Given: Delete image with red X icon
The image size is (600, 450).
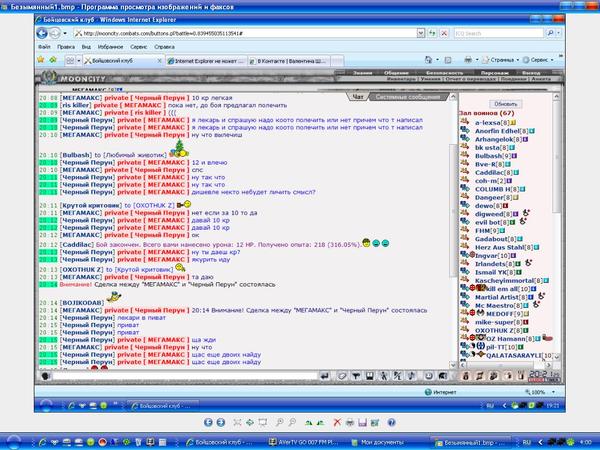Looking at the screenshot, I should tap(337, 422).
